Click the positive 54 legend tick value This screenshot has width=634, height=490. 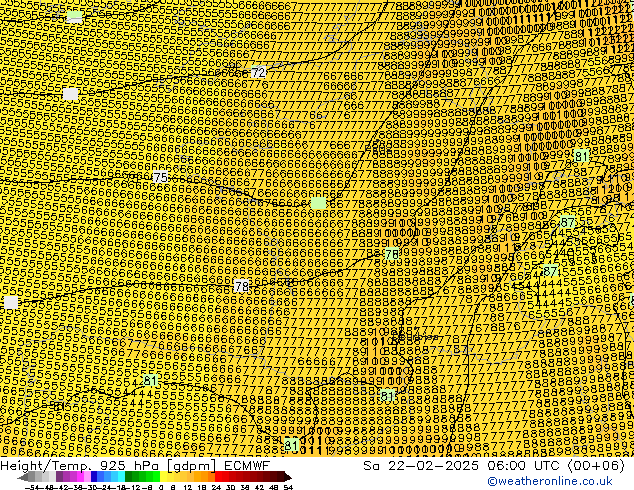[x=288, y=487]
